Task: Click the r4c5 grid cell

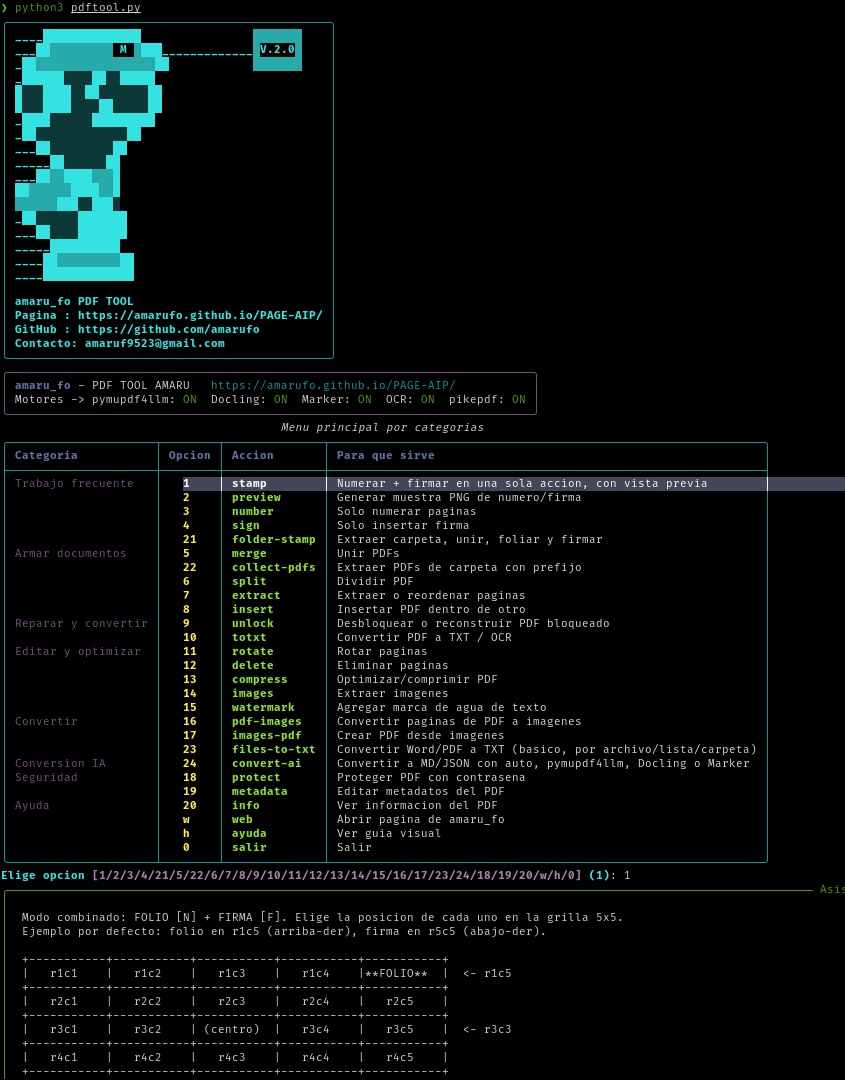Action: click(x=399, y=1057)
